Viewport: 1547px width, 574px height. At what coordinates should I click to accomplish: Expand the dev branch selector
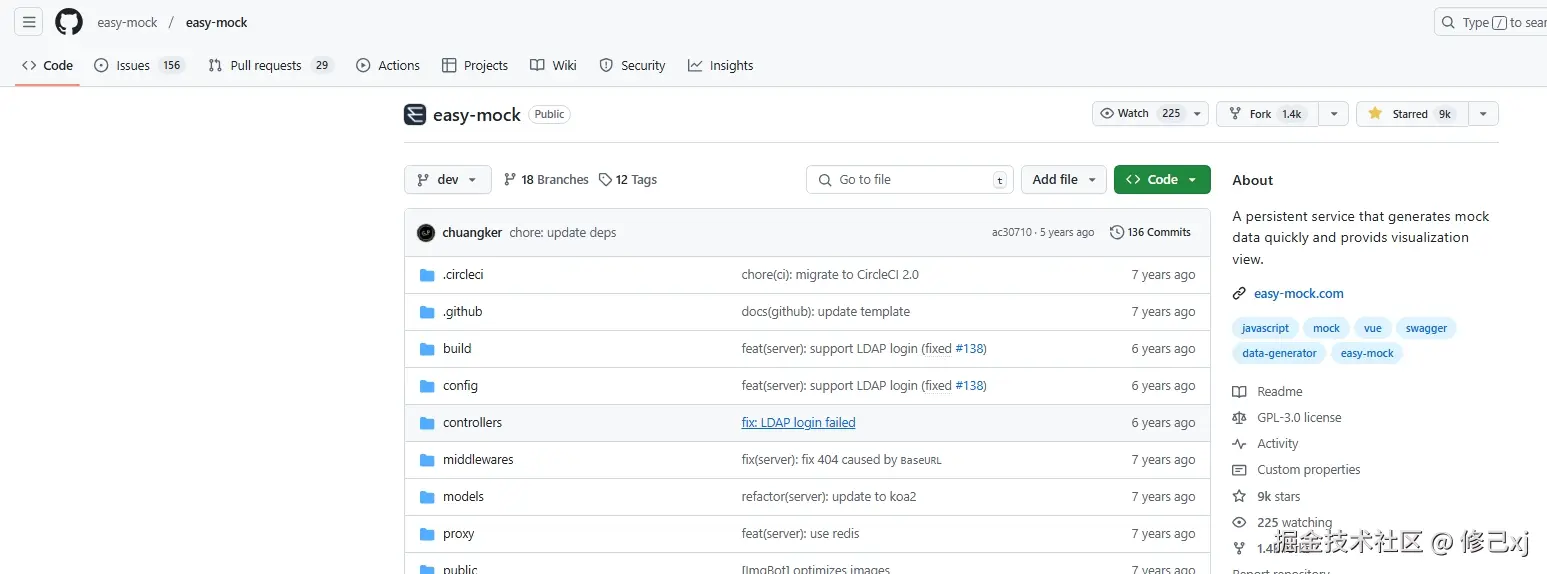pyautogui.click(x=448, y=180)
